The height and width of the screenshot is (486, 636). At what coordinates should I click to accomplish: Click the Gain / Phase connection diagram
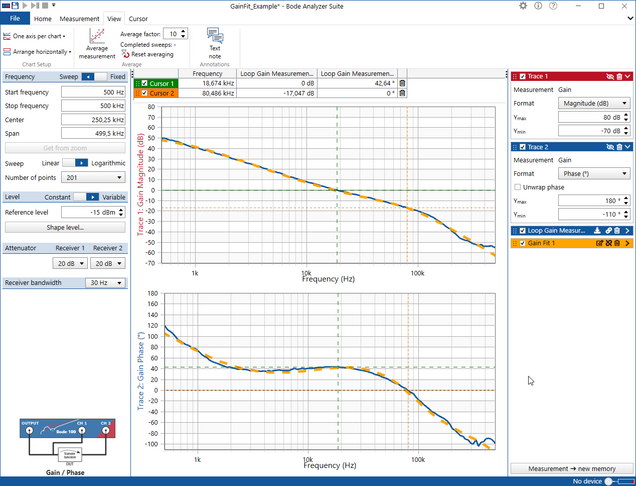pos(67,441)
